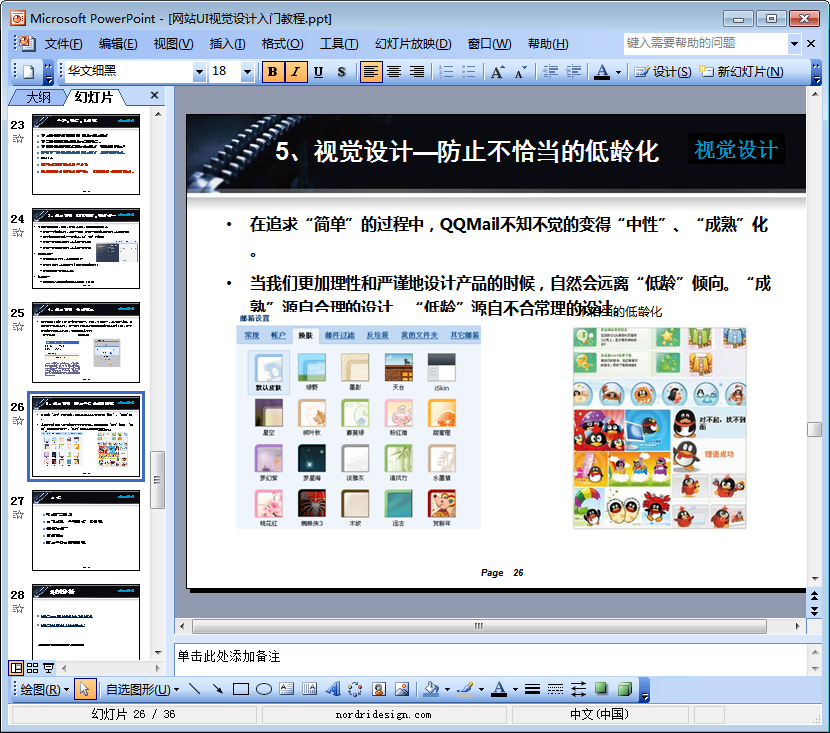This screenshot has width=830, height=733.
Task: Open the font size dropdown
Action: [x=247, y=71]
